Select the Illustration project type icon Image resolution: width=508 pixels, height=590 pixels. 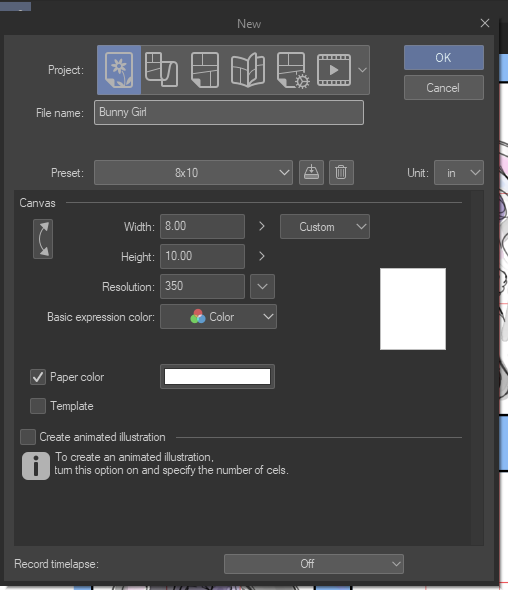click(x=119, y=70)
